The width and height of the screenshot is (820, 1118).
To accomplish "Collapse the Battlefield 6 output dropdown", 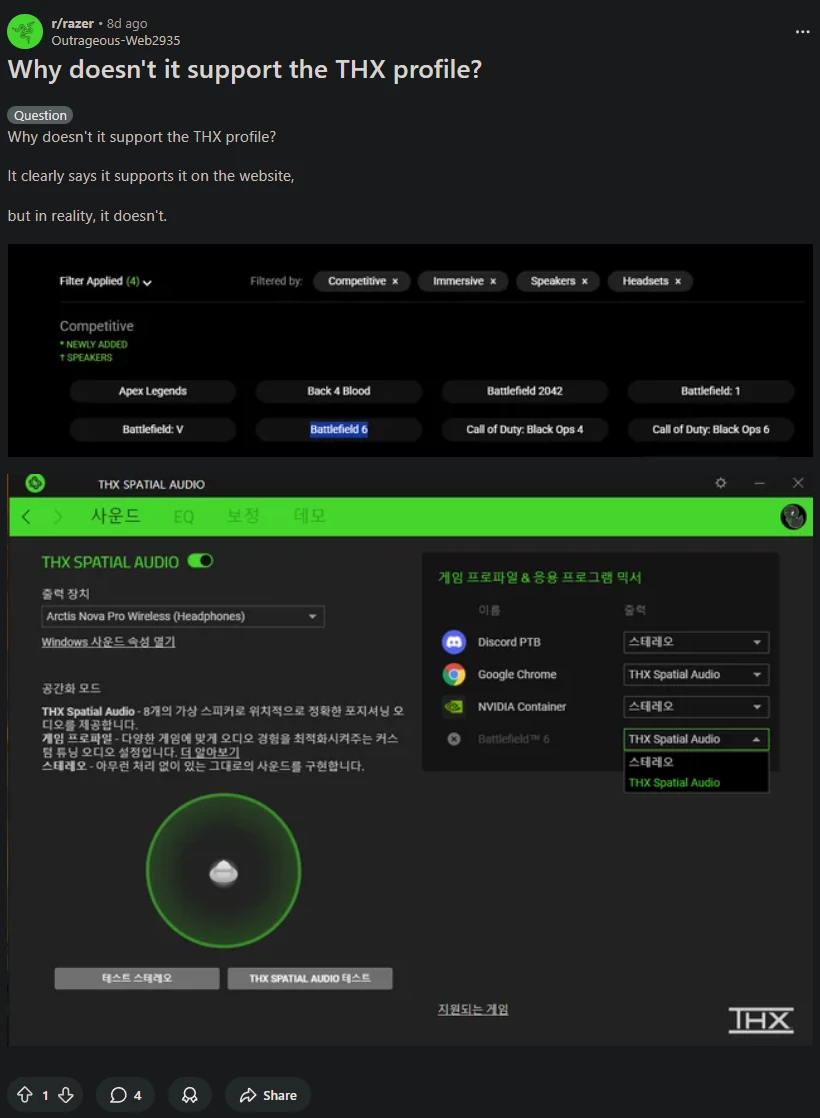I will click(x=696, y=739).
